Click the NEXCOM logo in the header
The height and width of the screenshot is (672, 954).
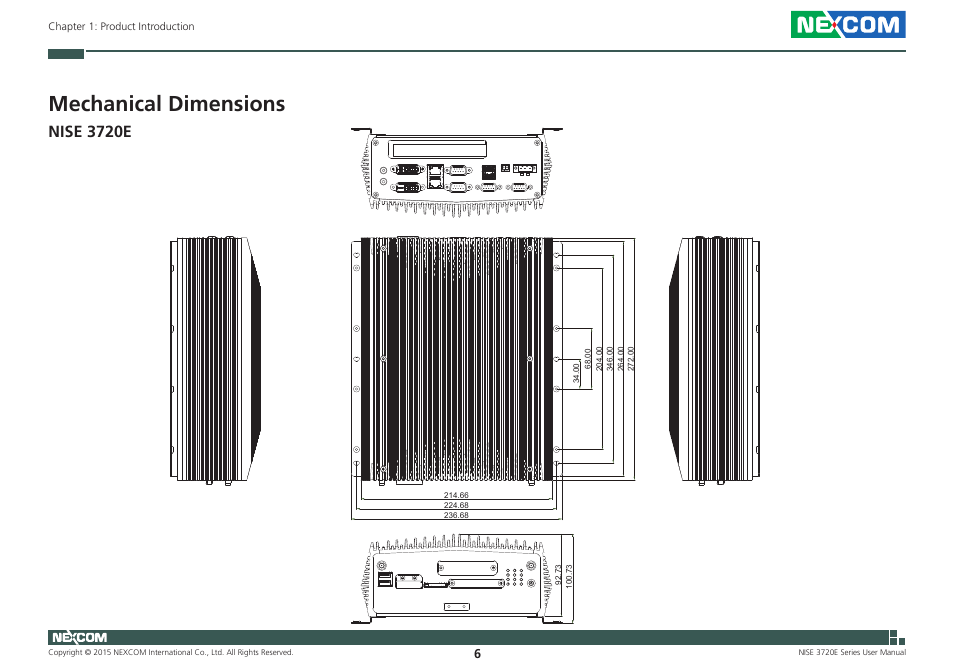pyautogui.click(x=848, y=24)
